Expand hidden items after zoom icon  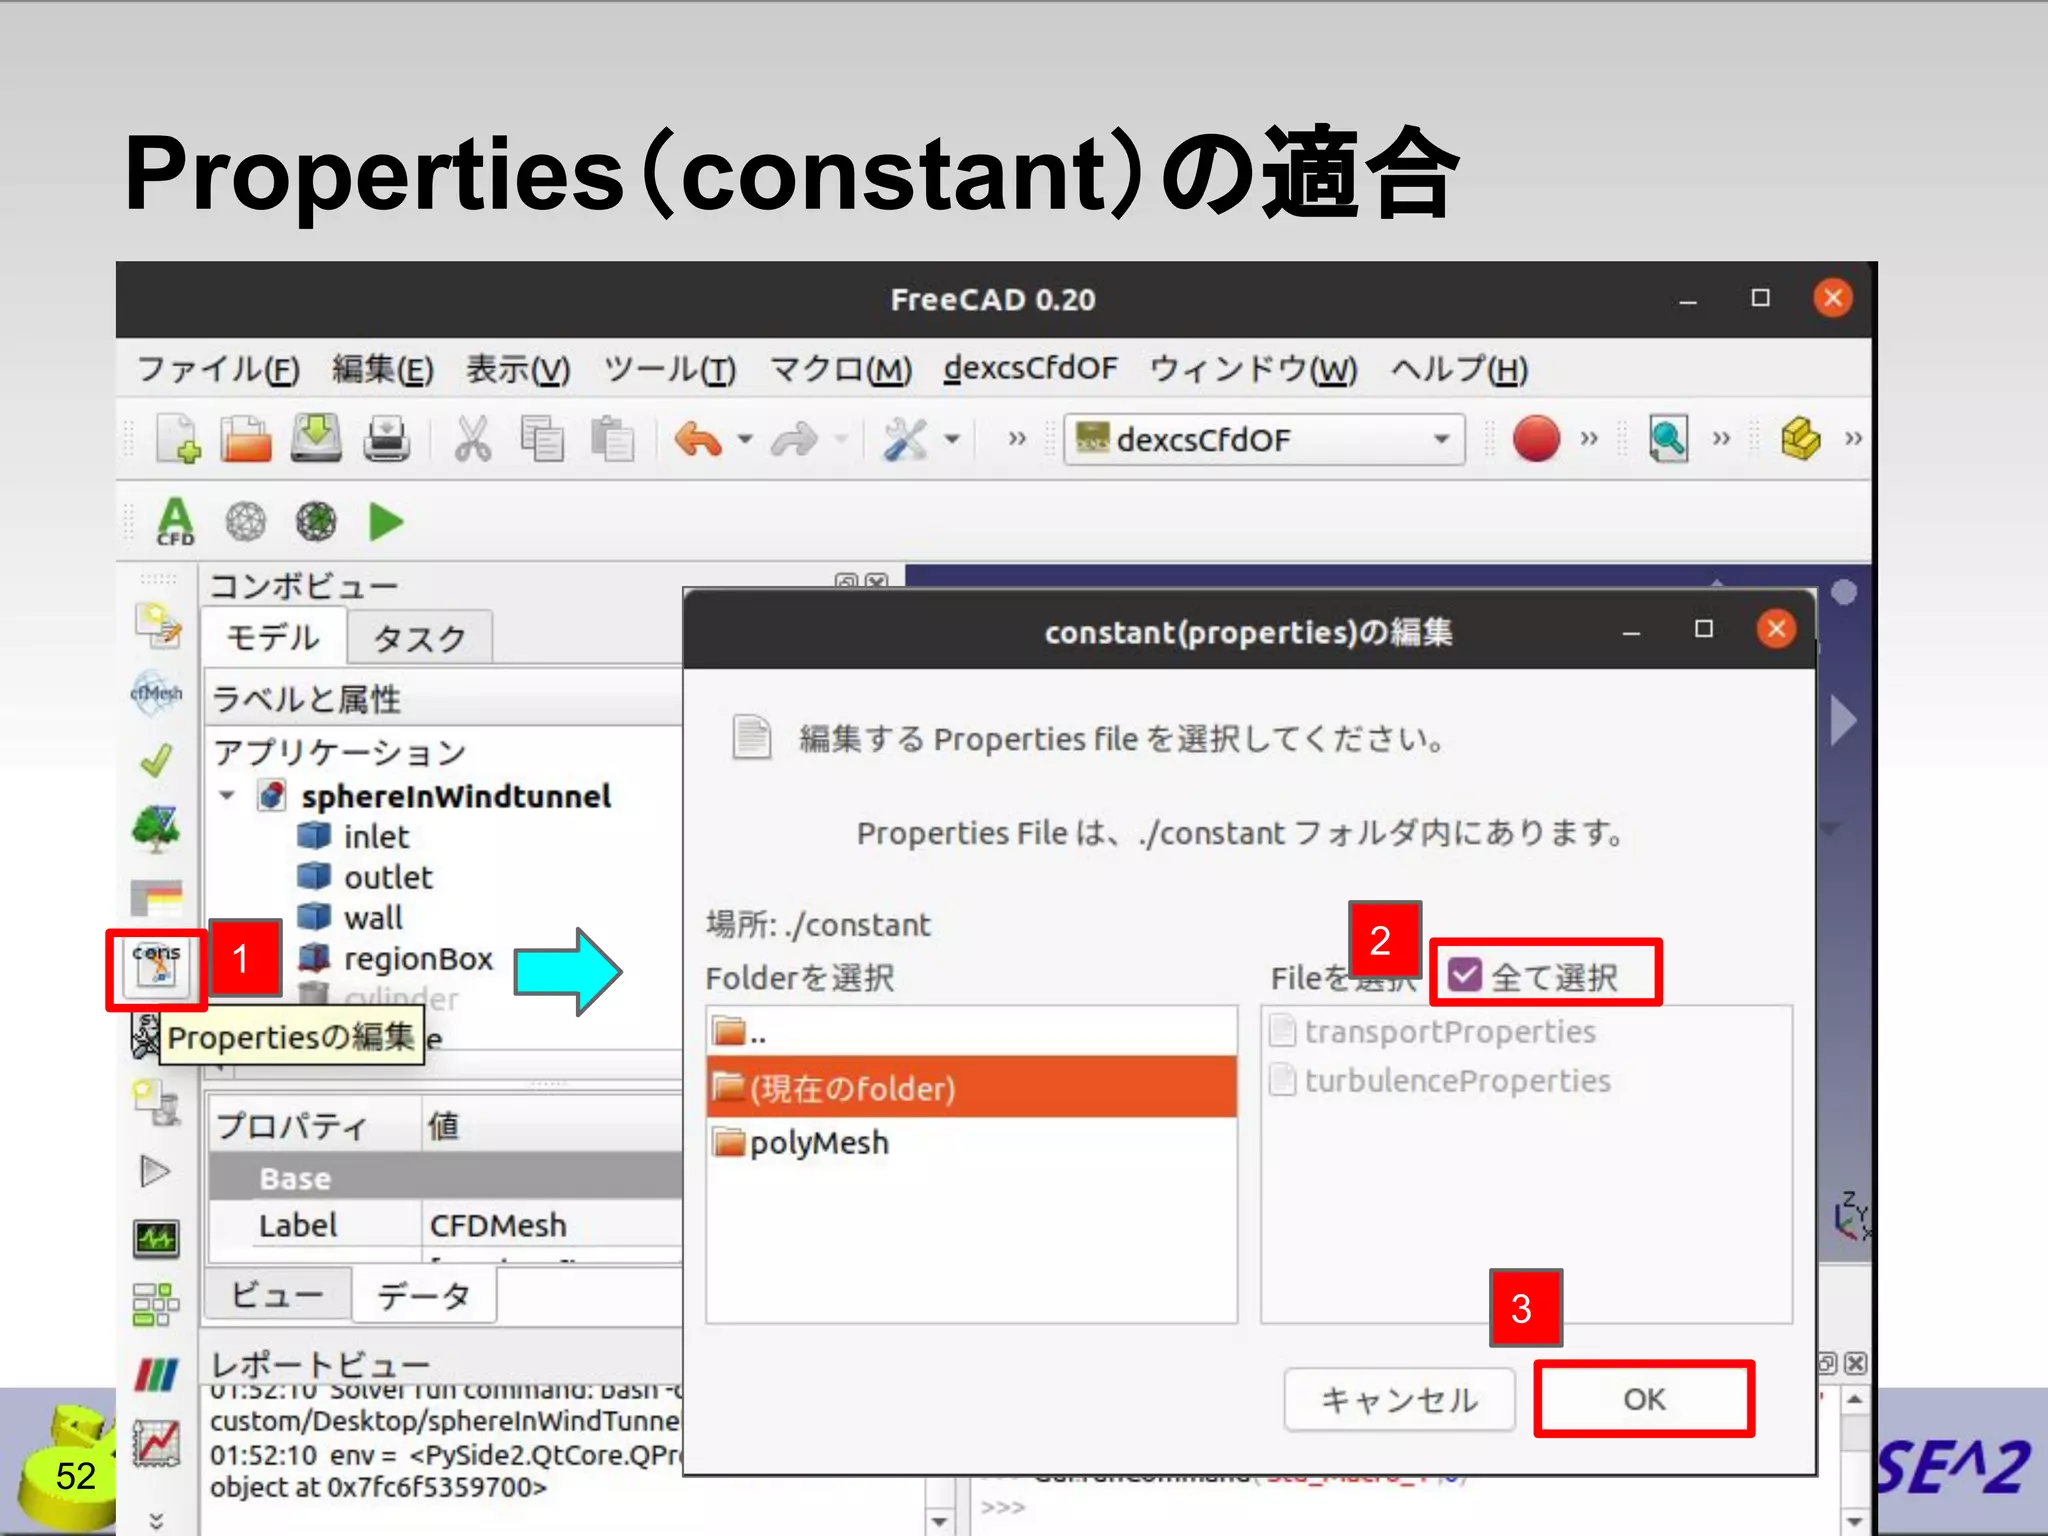(1720, 439)
